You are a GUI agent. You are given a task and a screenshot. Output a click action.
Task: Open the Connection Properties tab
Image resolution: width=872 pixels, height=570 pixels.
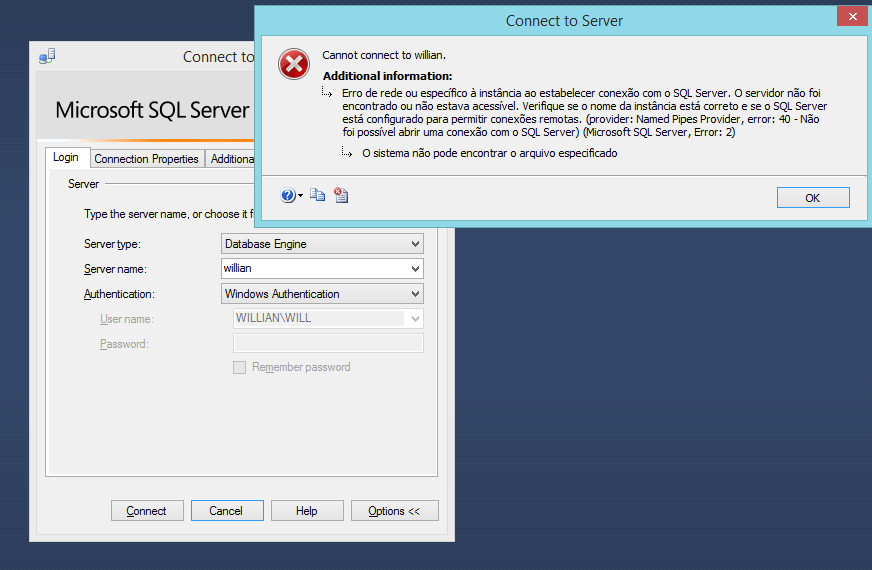147,159
